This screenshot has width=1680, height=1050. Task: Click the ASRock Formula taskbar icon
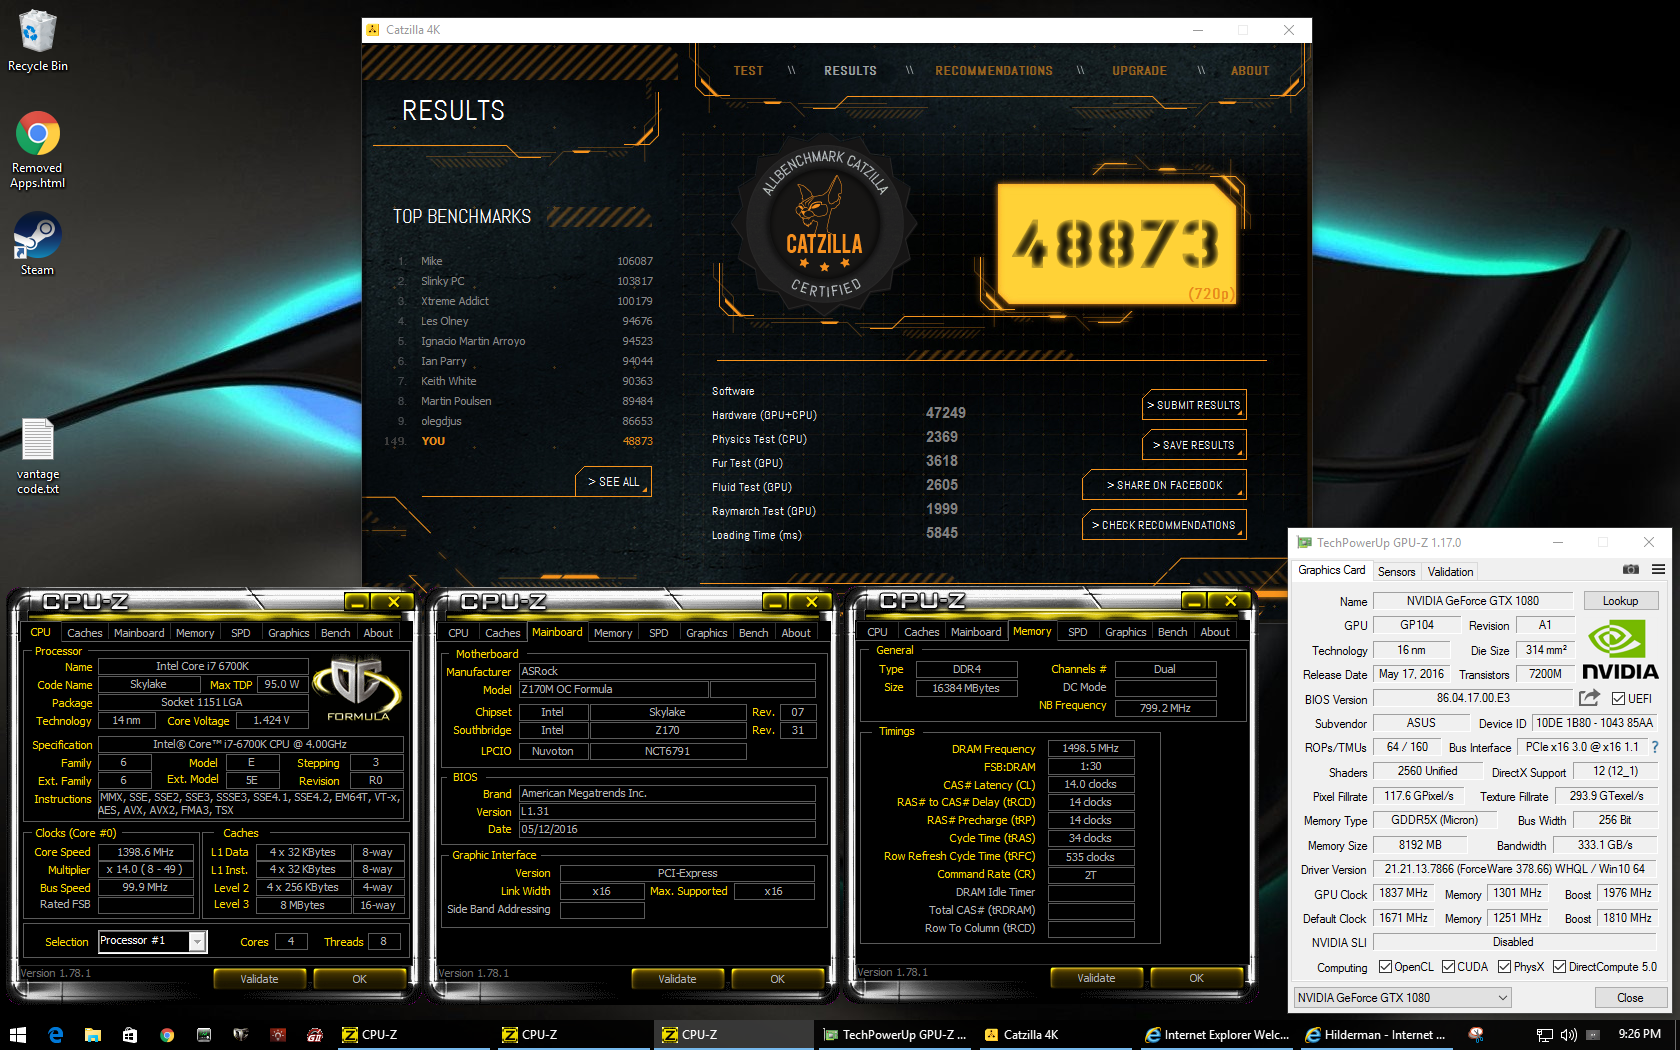tap(240, 1035)
